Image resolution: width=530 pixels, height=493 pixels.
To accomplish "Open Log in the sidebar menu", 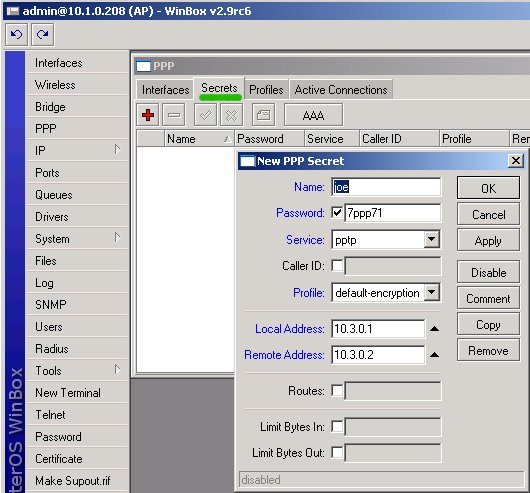I will click(x=77, y=282).
